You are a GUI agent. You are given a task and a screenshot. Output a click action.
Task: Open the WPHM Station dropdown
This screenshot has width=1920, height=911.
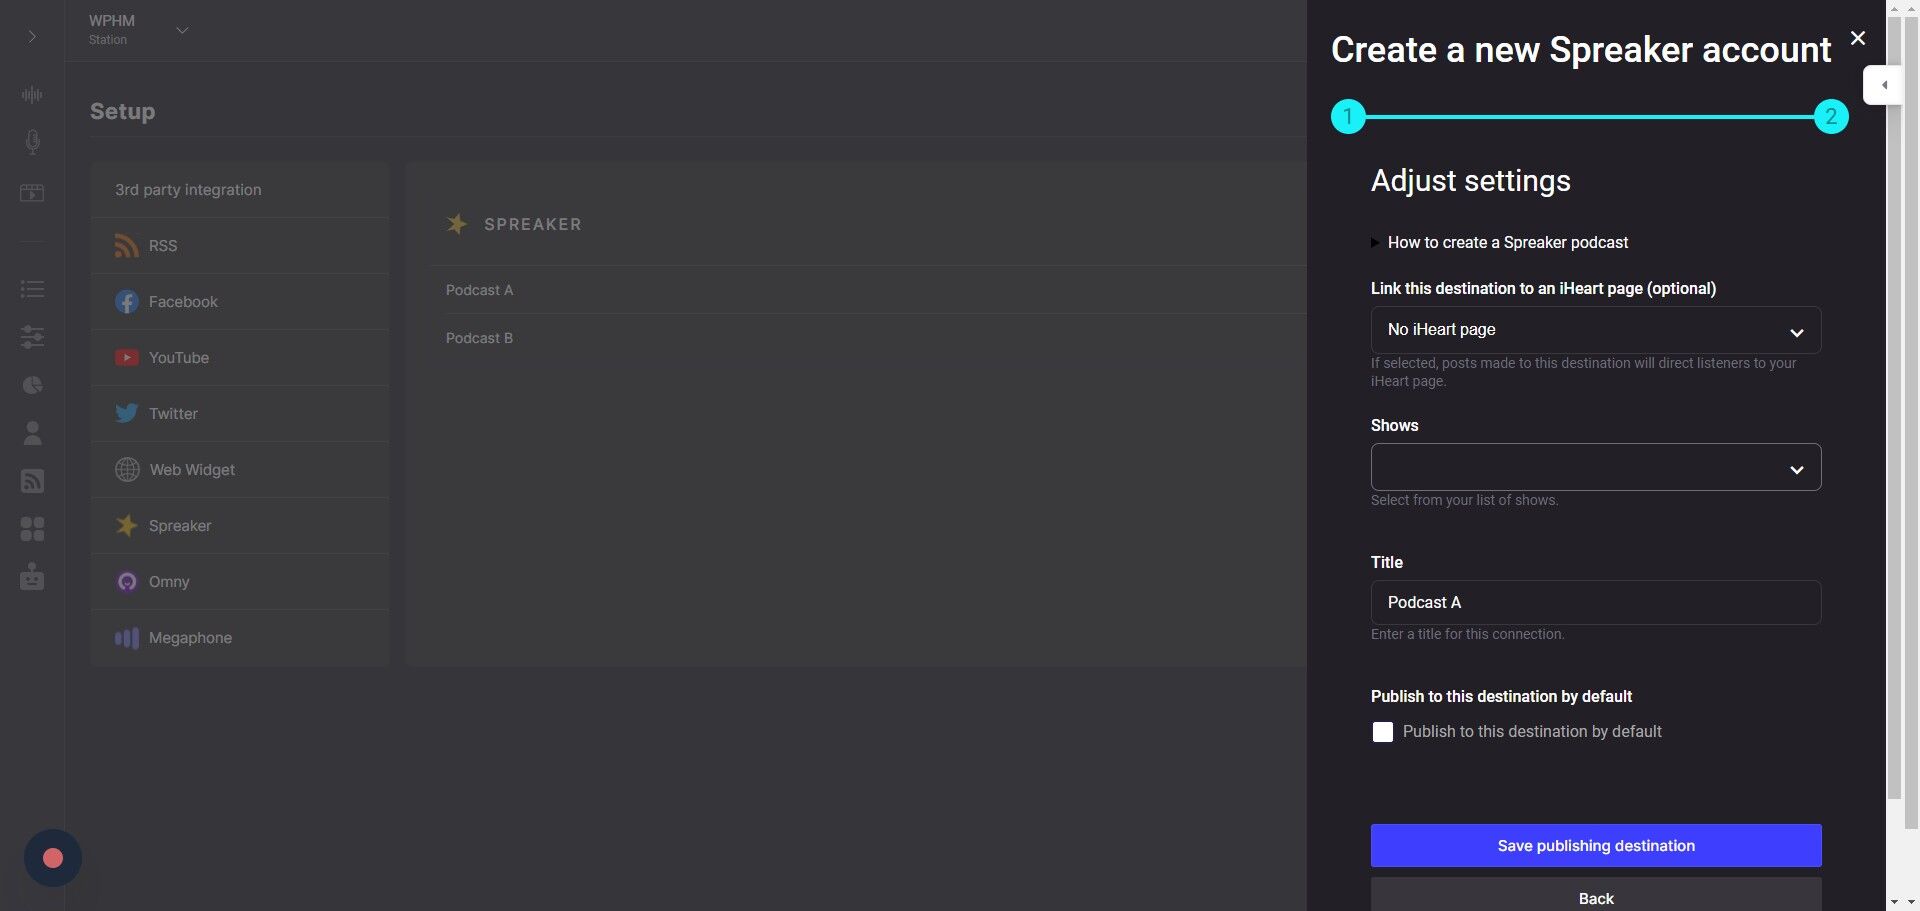(x=138, y=30)
